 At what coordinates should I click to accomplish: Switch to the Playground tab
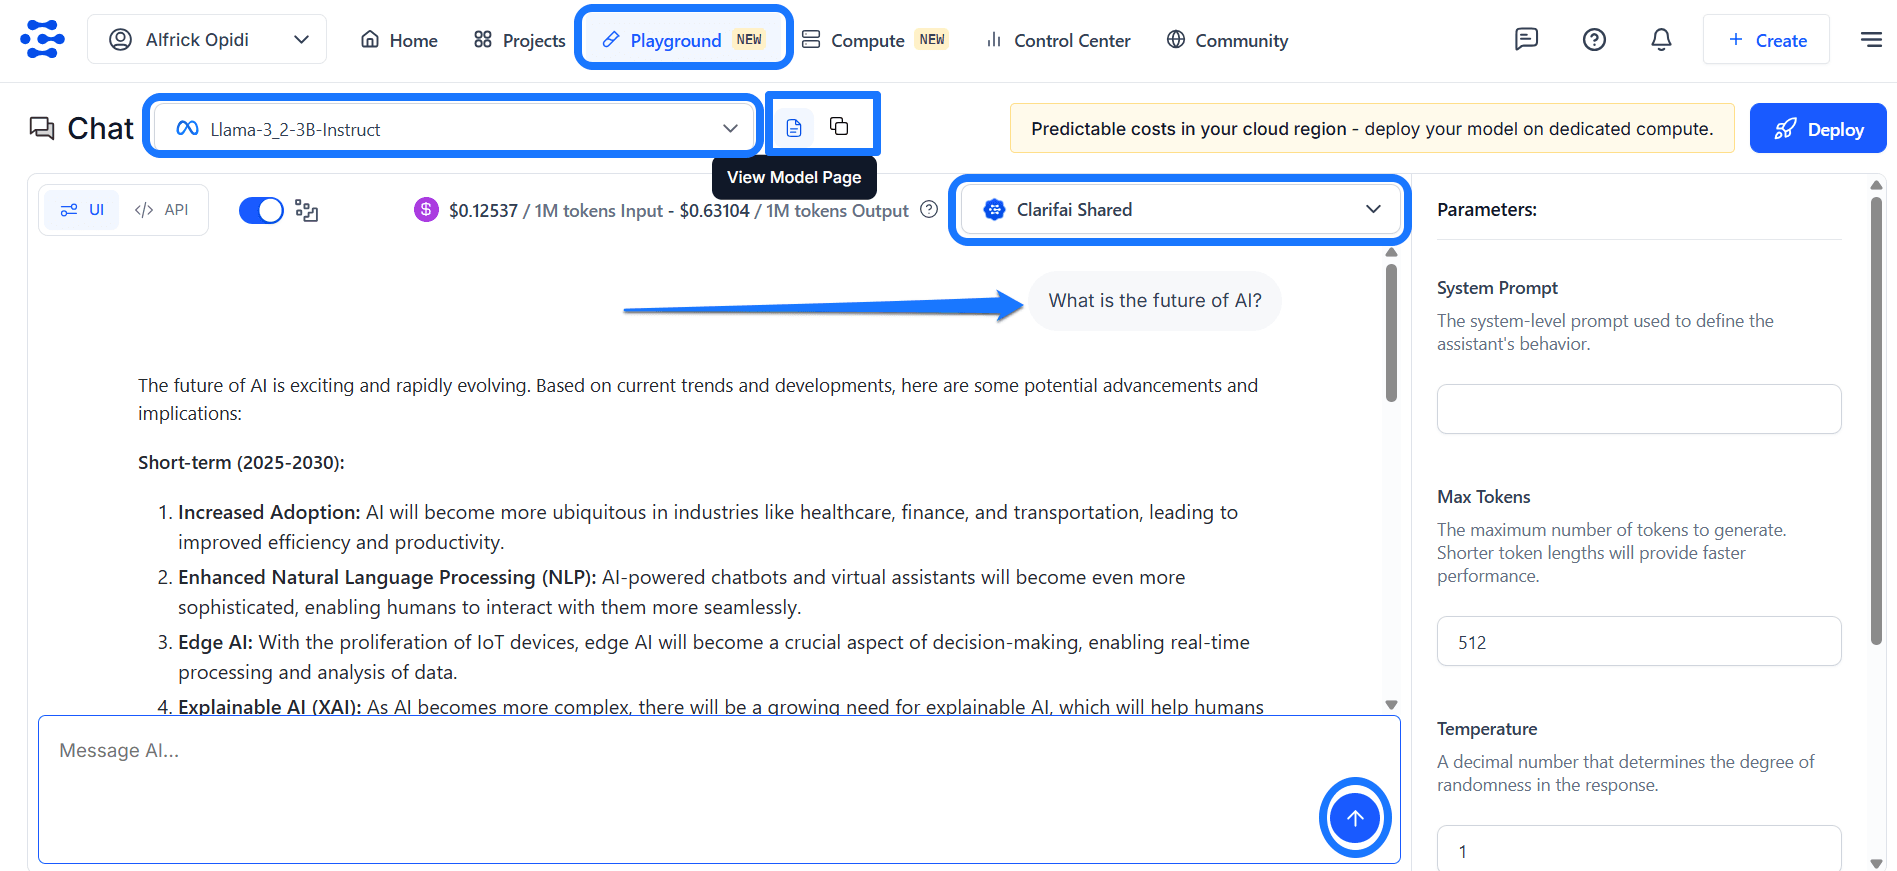click(684, 40)
